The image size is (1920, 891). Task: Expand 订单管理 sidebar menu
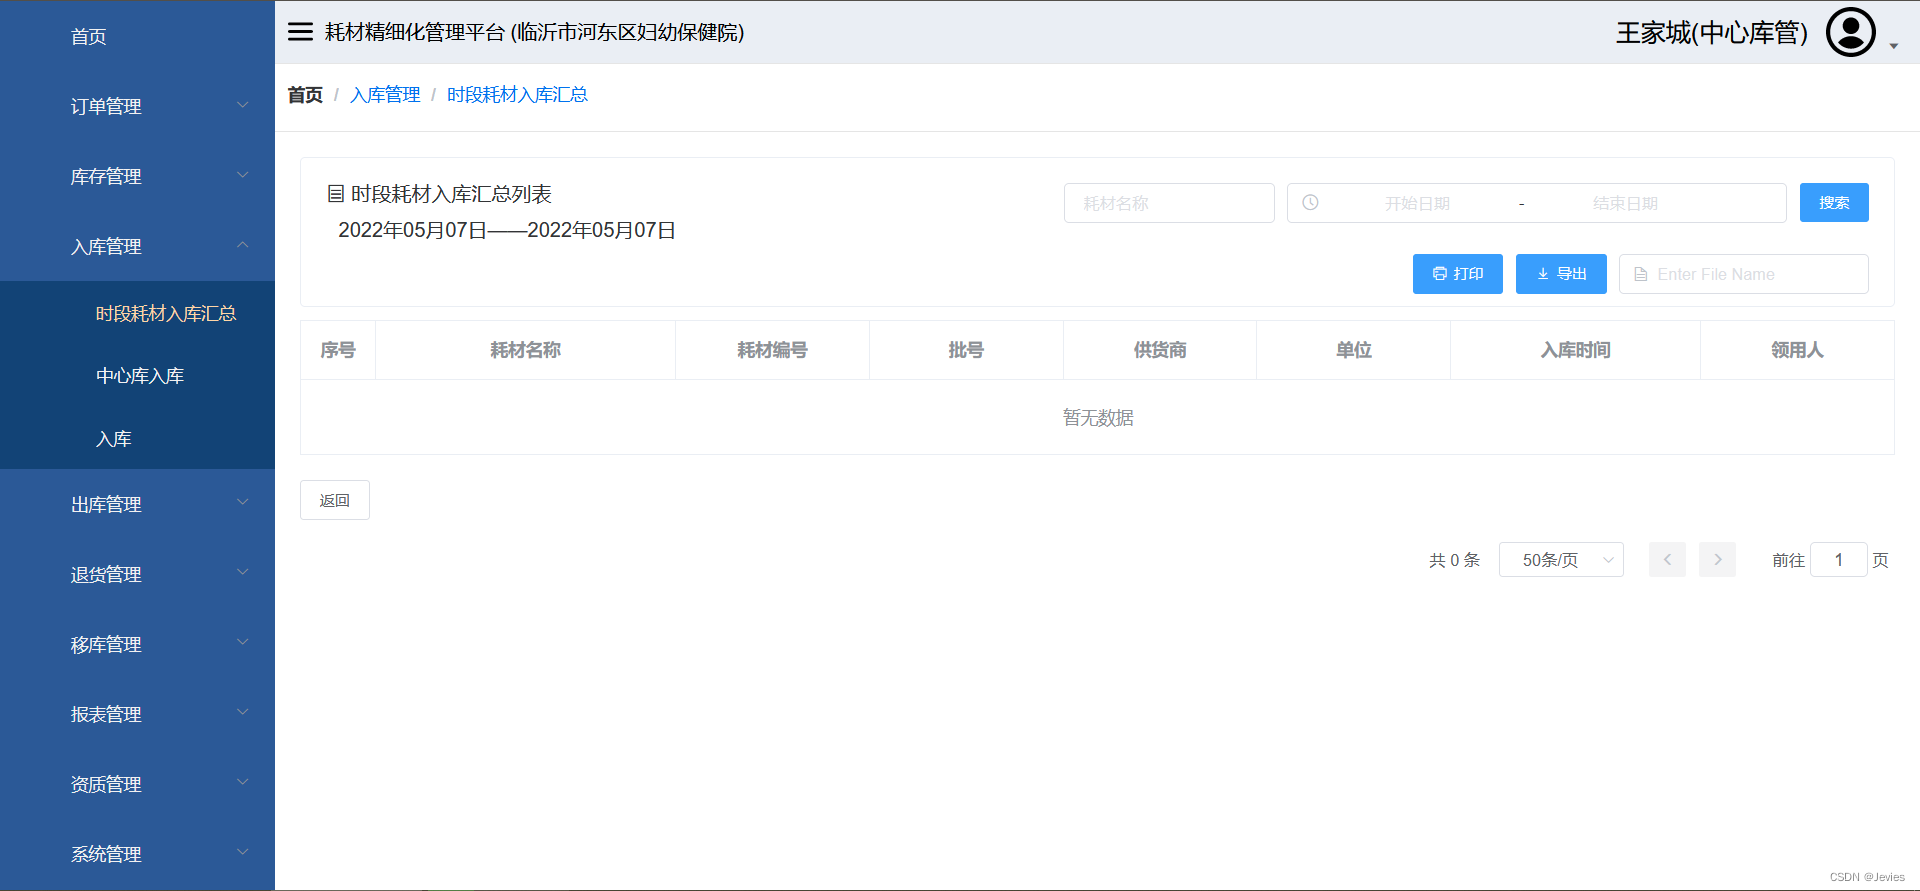tap(137, 106)
